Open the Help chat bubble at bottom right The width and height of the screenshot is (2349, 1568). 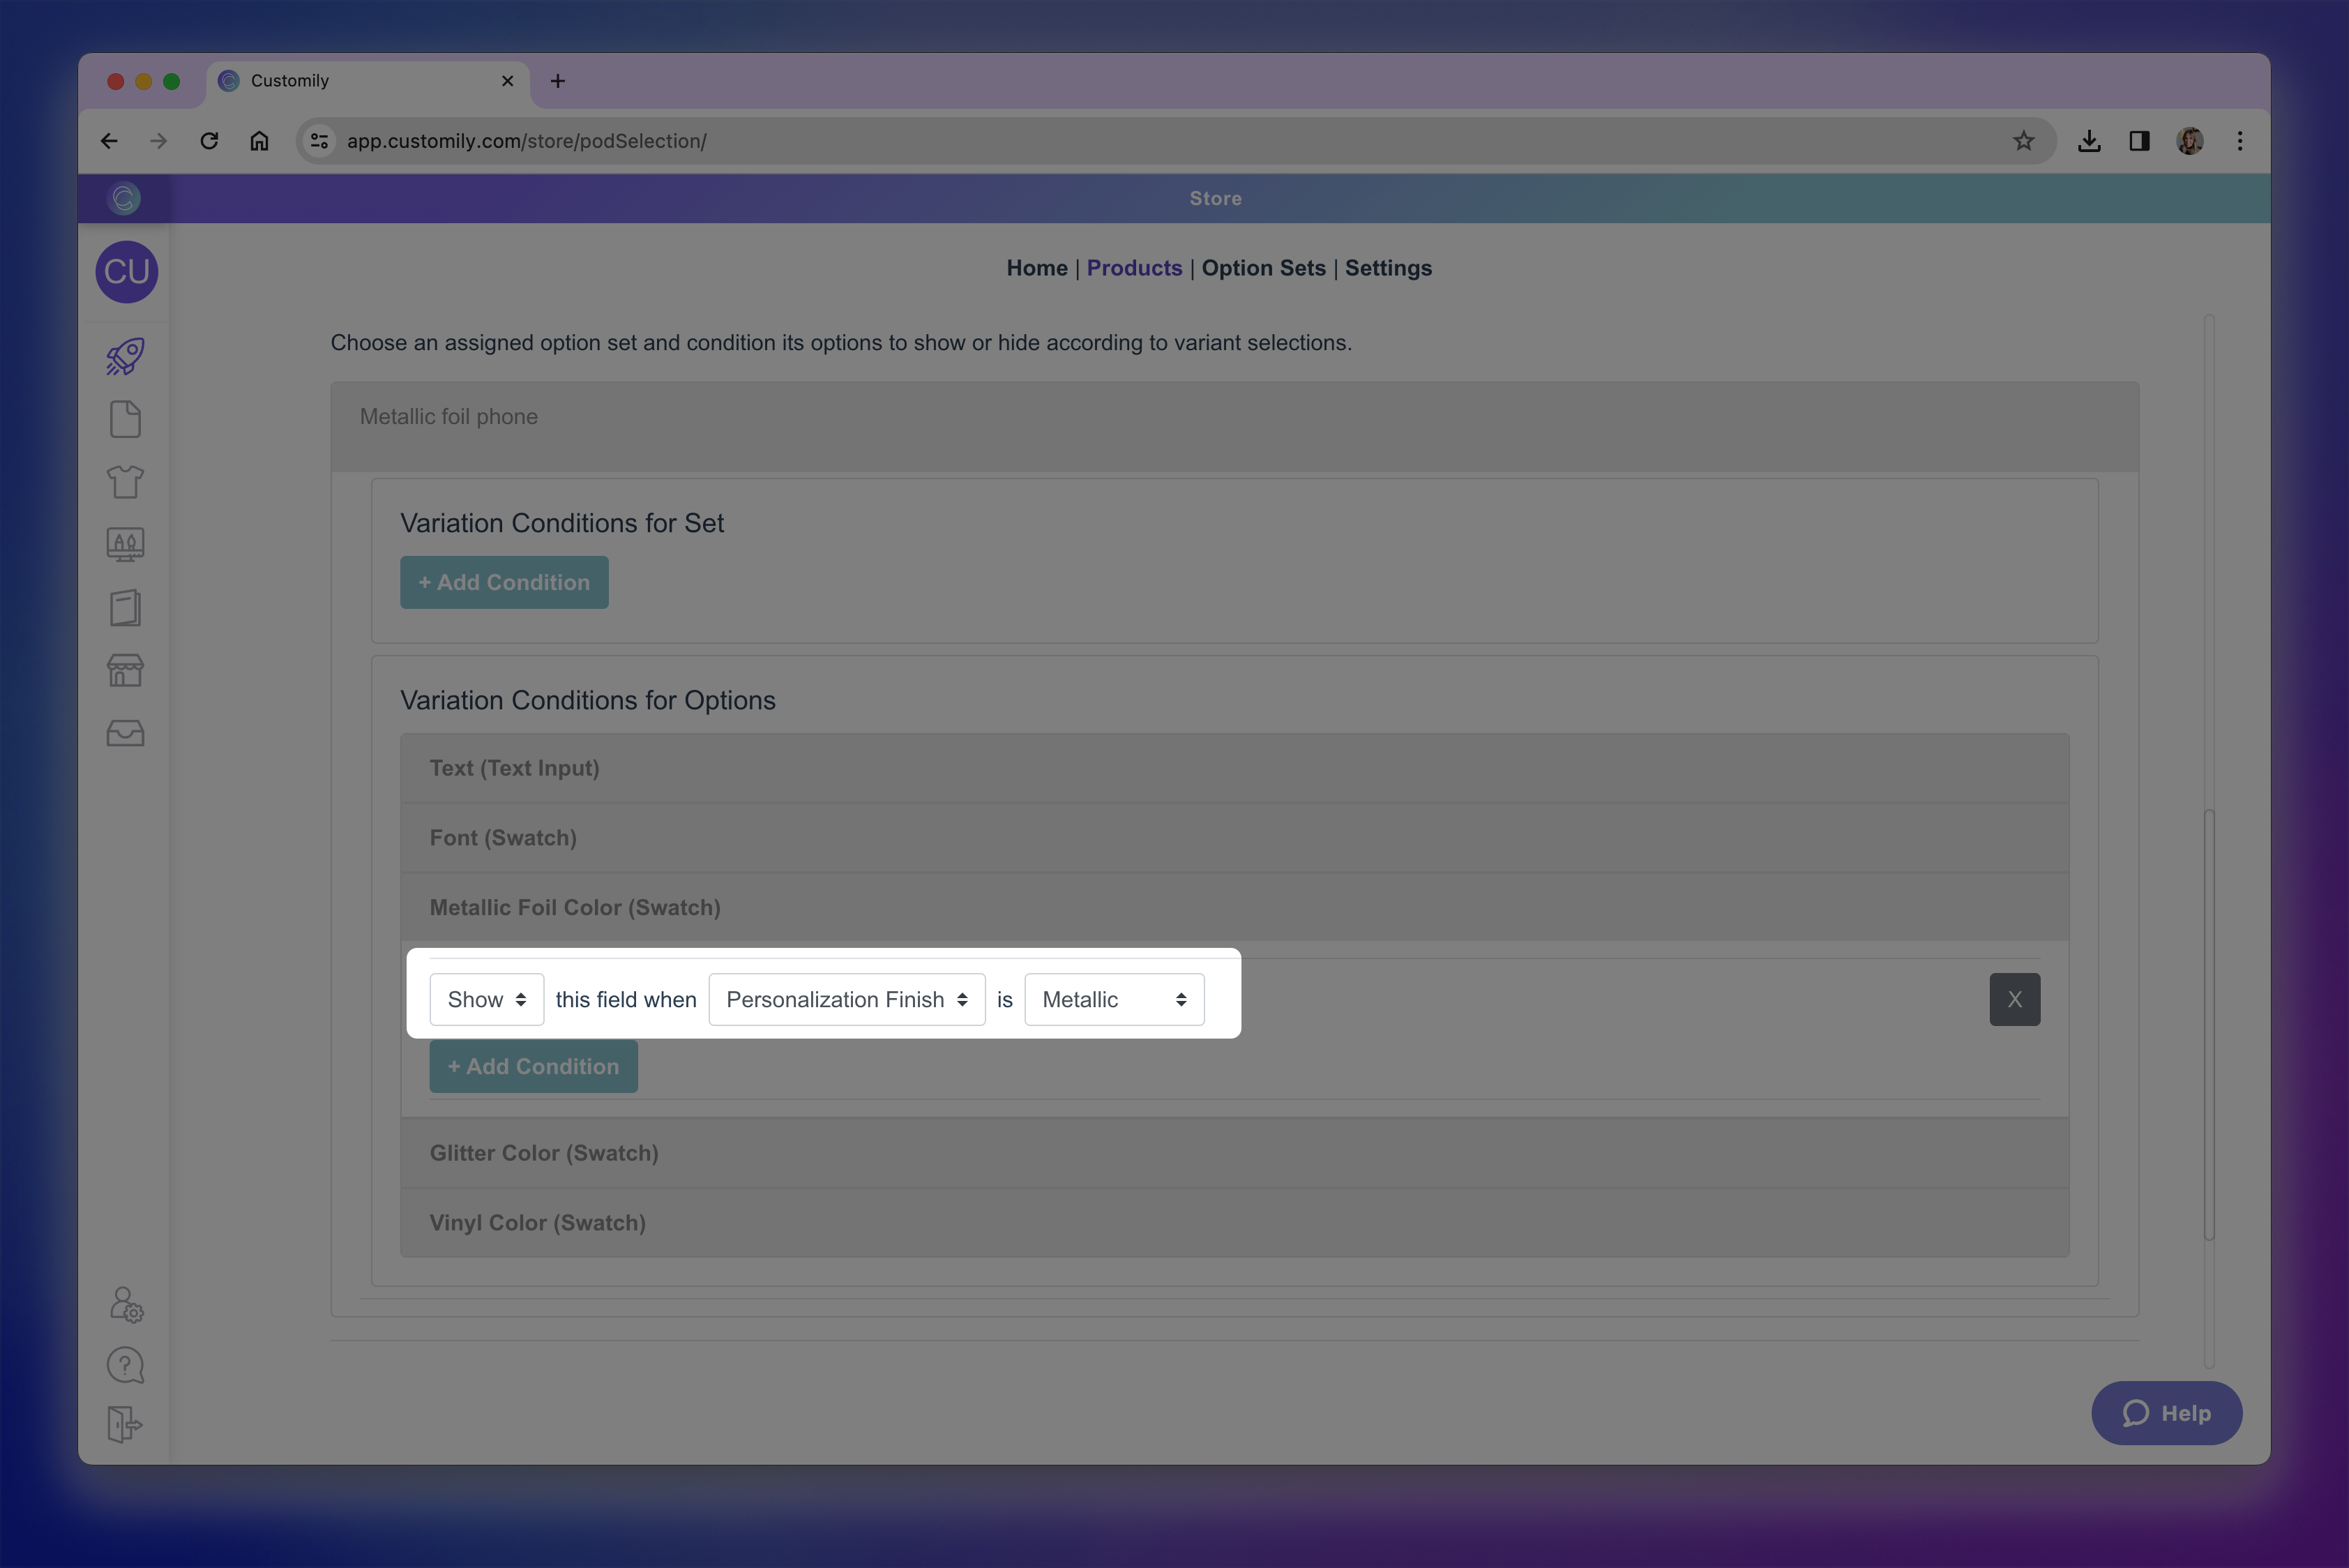pyautogui.click(x=2166, y=1413)
